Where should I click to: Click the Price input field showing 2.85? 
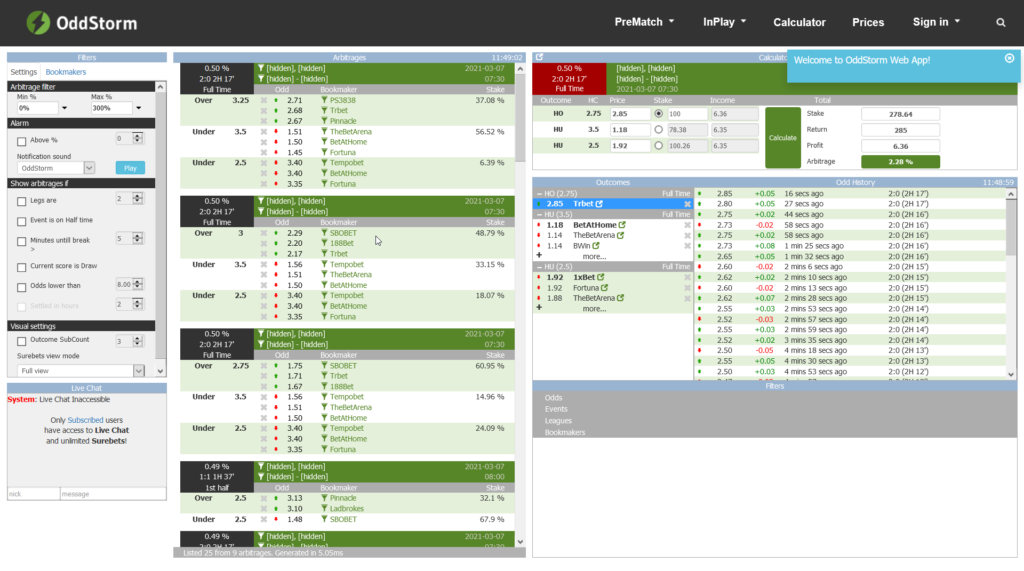(628, 114)
